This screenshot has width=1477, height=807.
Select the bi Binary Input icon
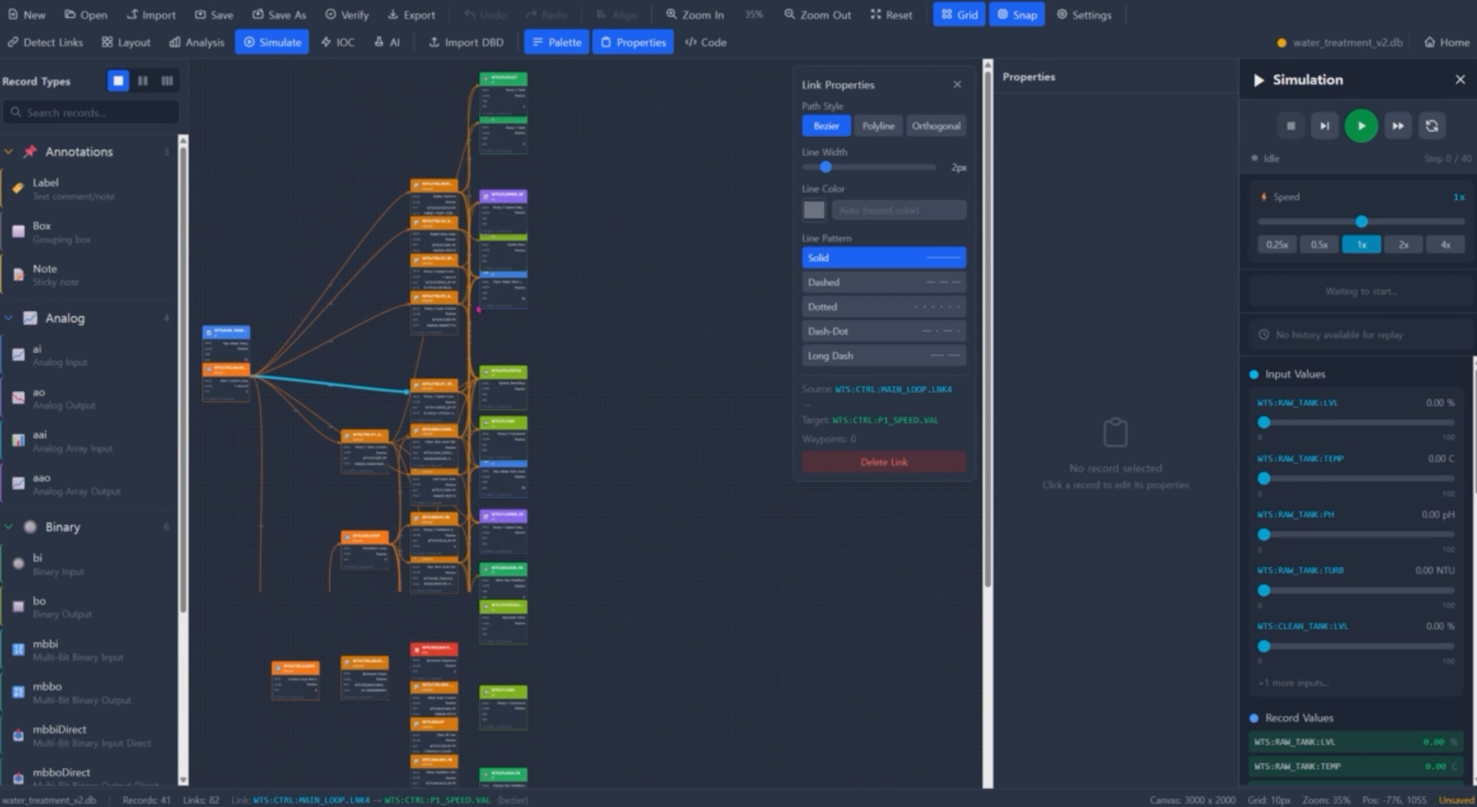point(18,563)
